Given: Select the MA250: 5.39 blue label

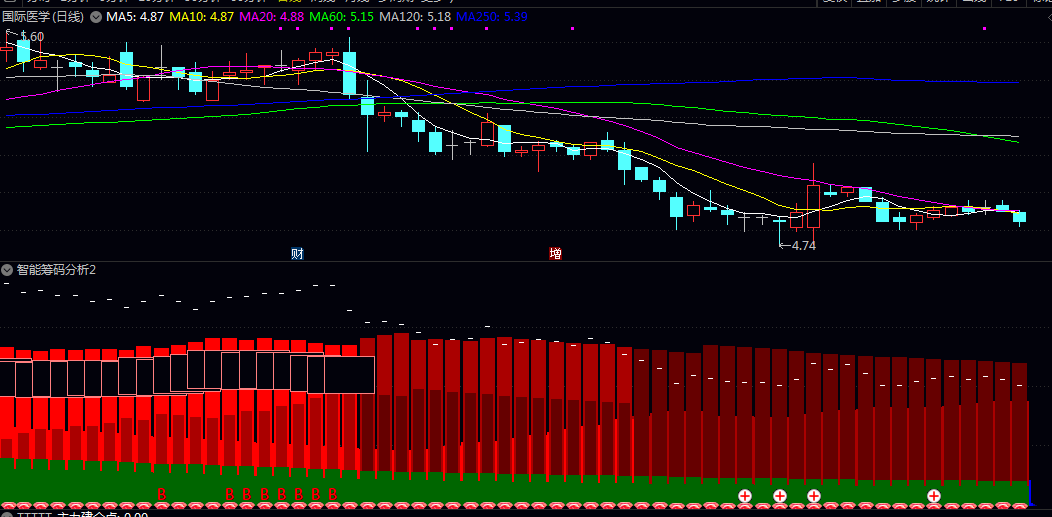Looking at the screenshot, I should 491,17.
